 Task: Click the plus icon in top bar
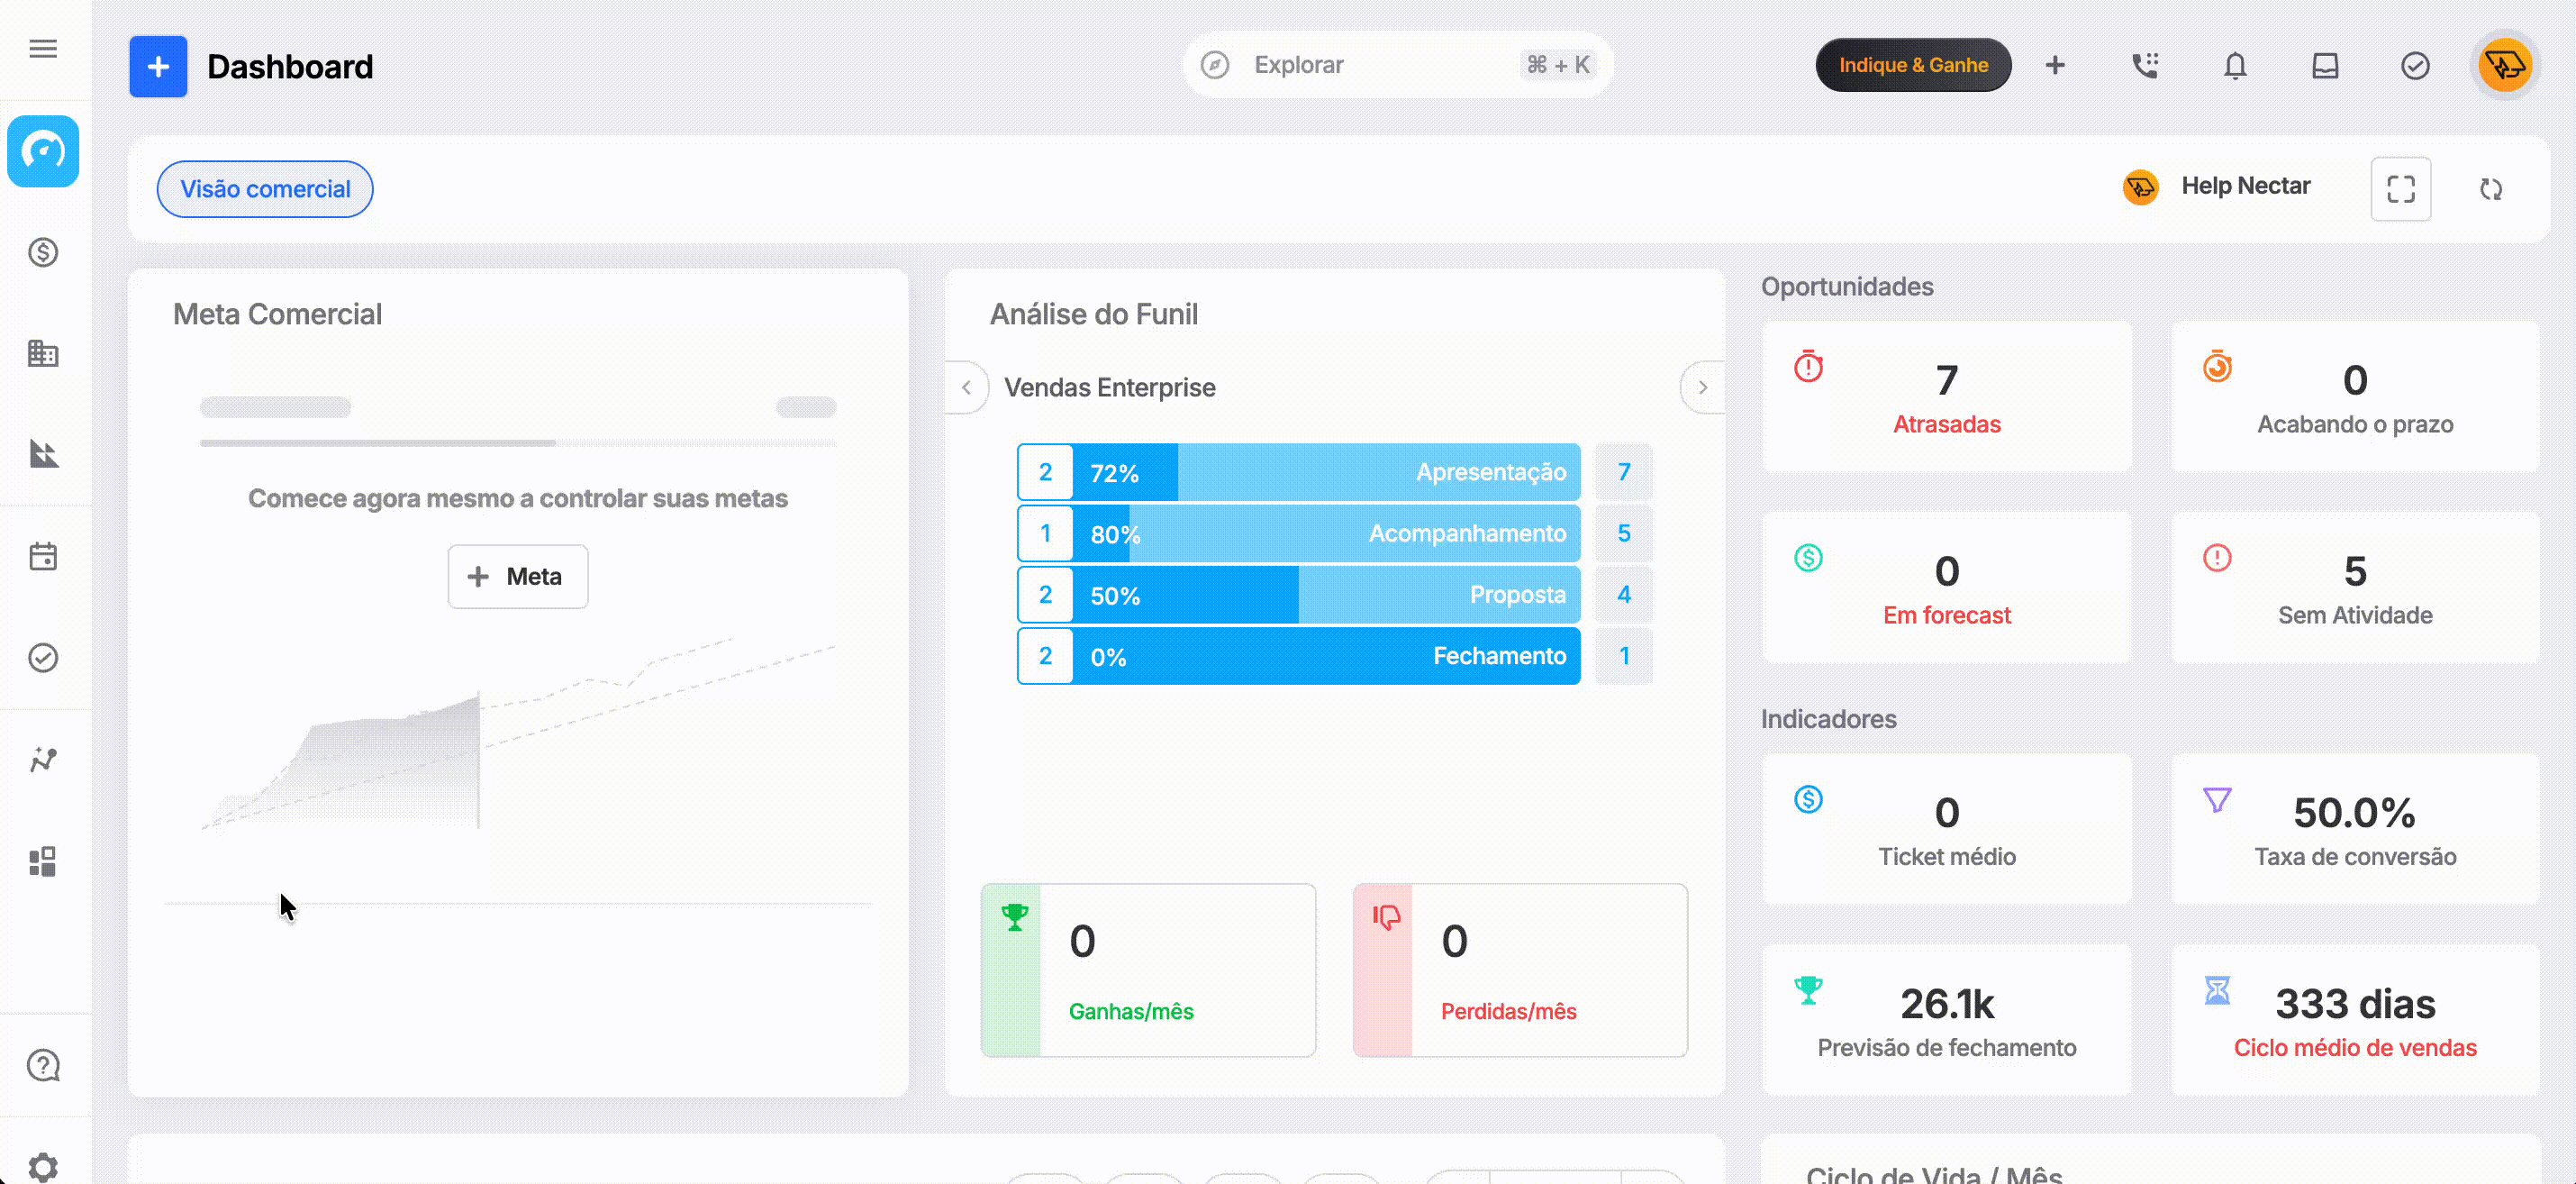click(2055, 65)
